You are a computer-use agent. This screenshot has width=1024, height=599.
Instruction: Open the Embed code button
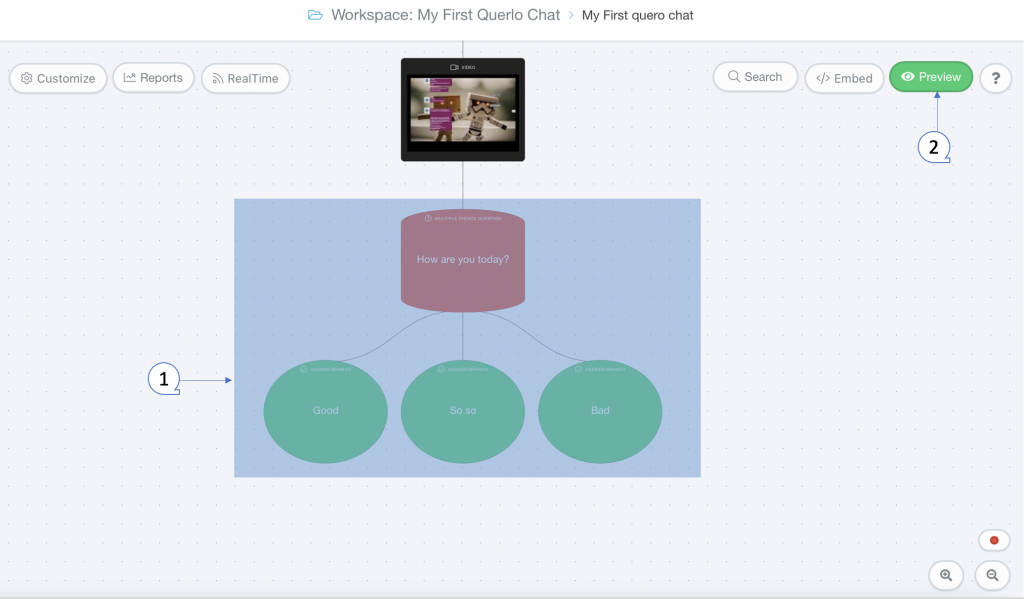point(844,78)
